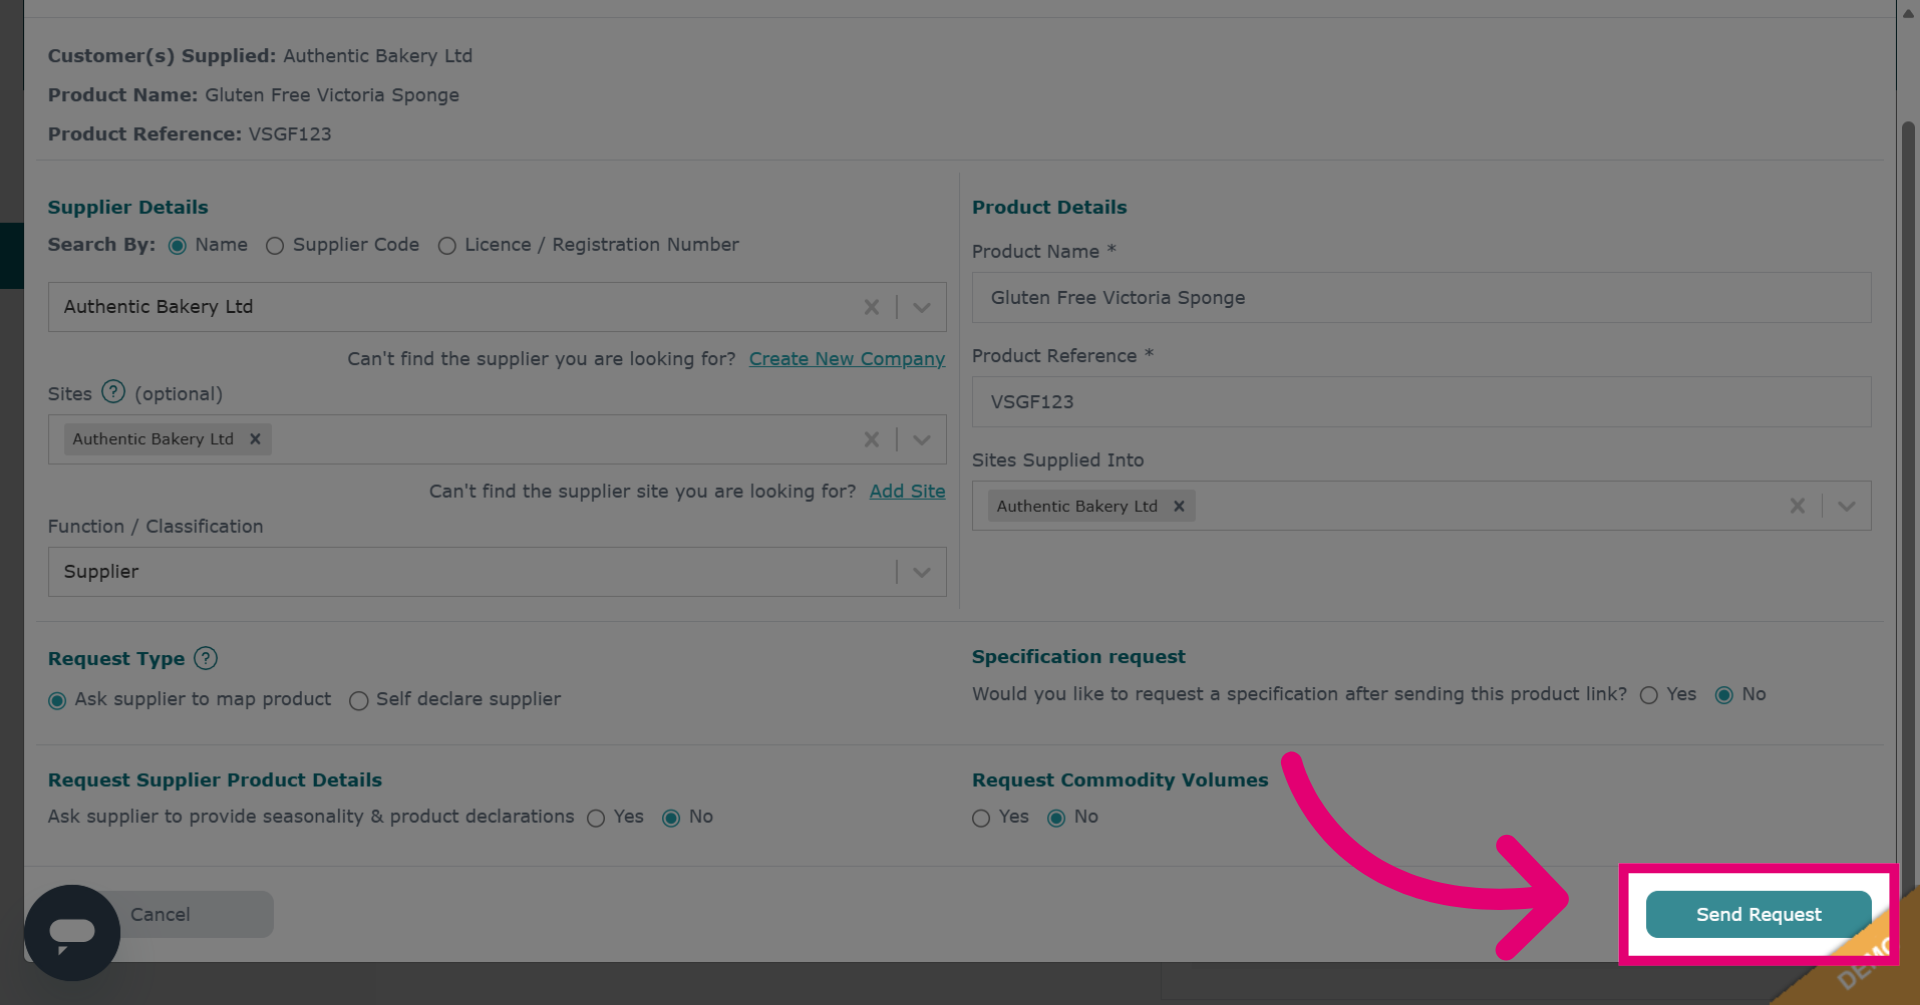
Task: Remove Authentic Bakery Ltd tag from Sites
Action: tap(255, 439)
